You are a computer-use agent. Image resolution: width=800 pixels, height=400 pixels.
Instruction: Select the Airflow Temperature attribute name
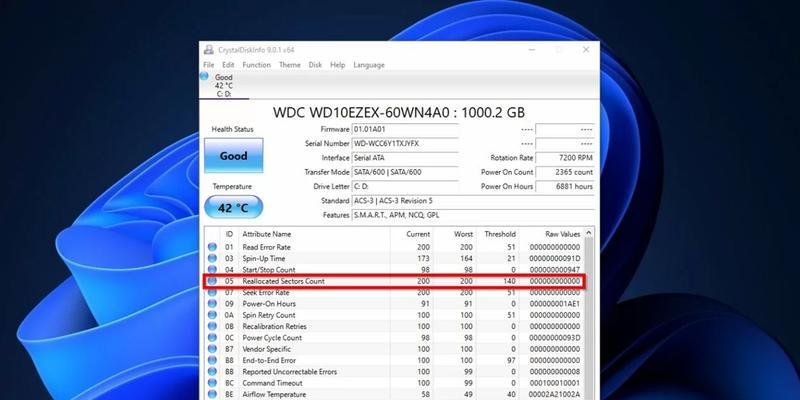point(274,394)
